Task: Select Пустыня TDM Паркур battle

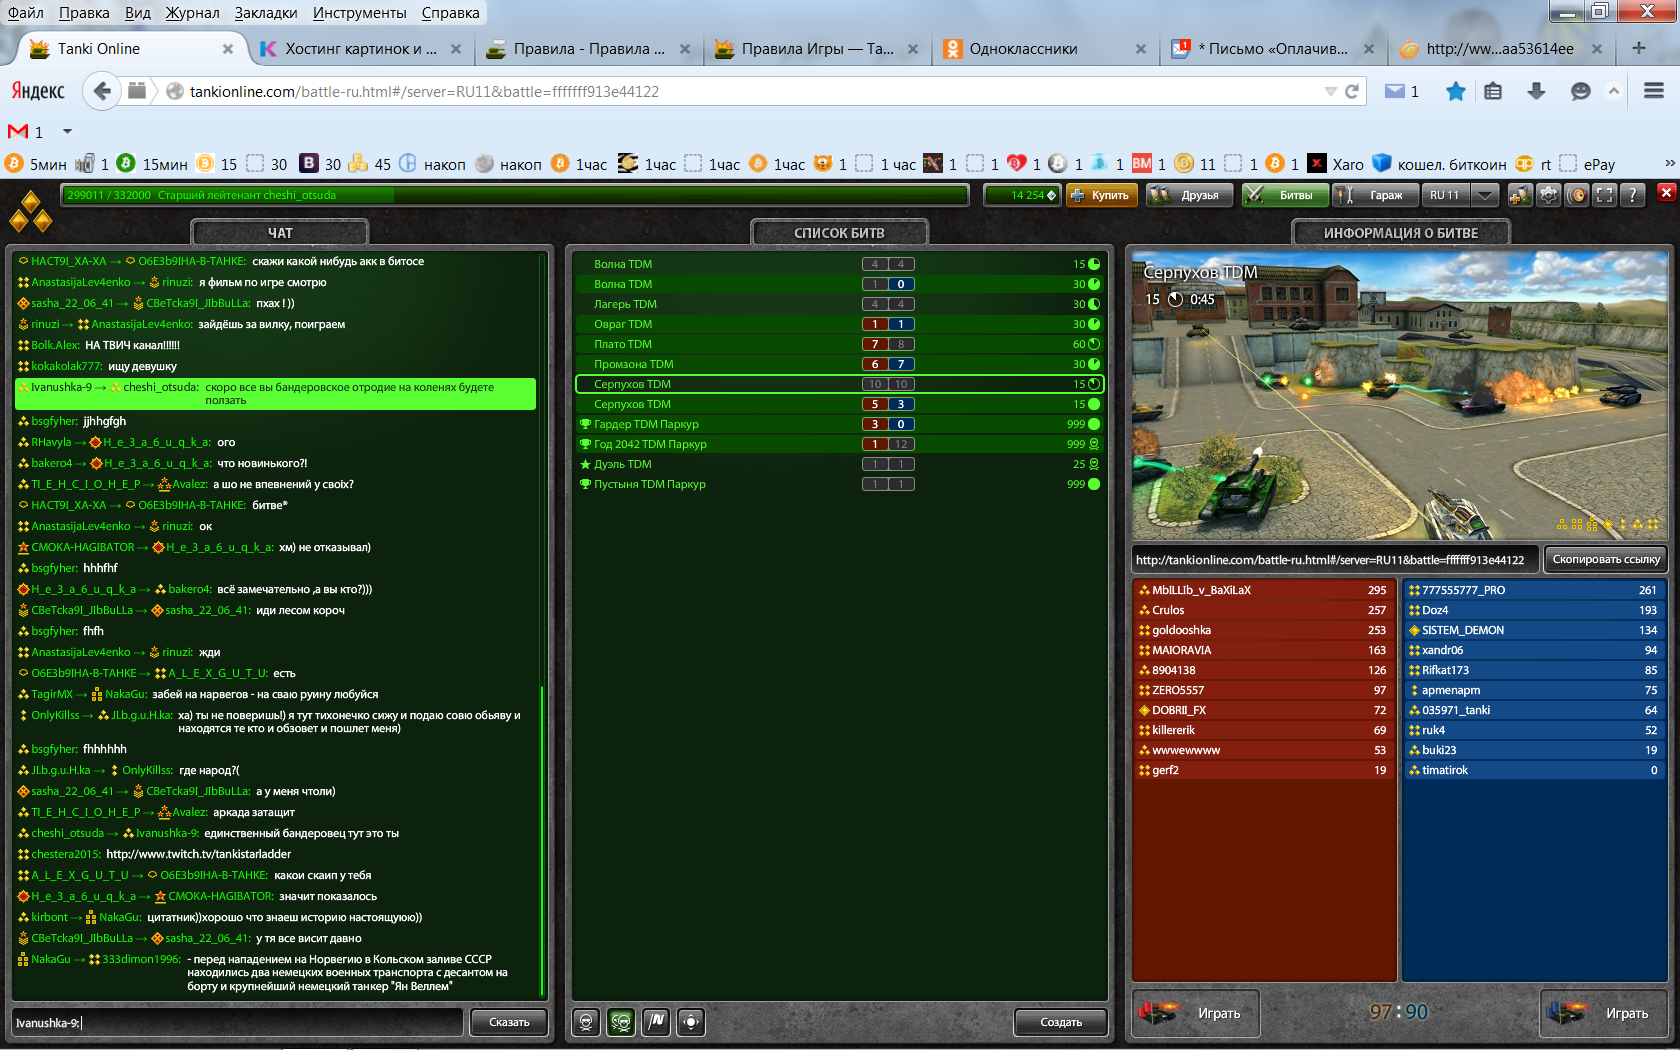Action: click(x=840, y=484)
